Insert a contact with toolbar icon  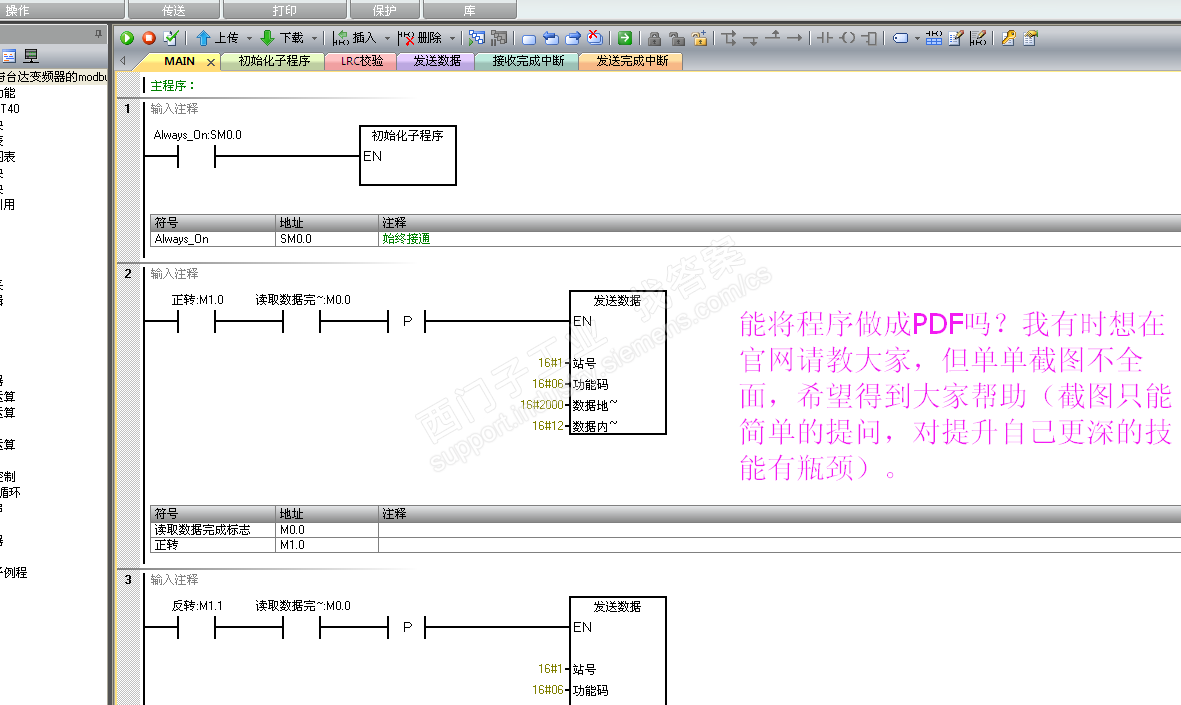tap(825, 38)
